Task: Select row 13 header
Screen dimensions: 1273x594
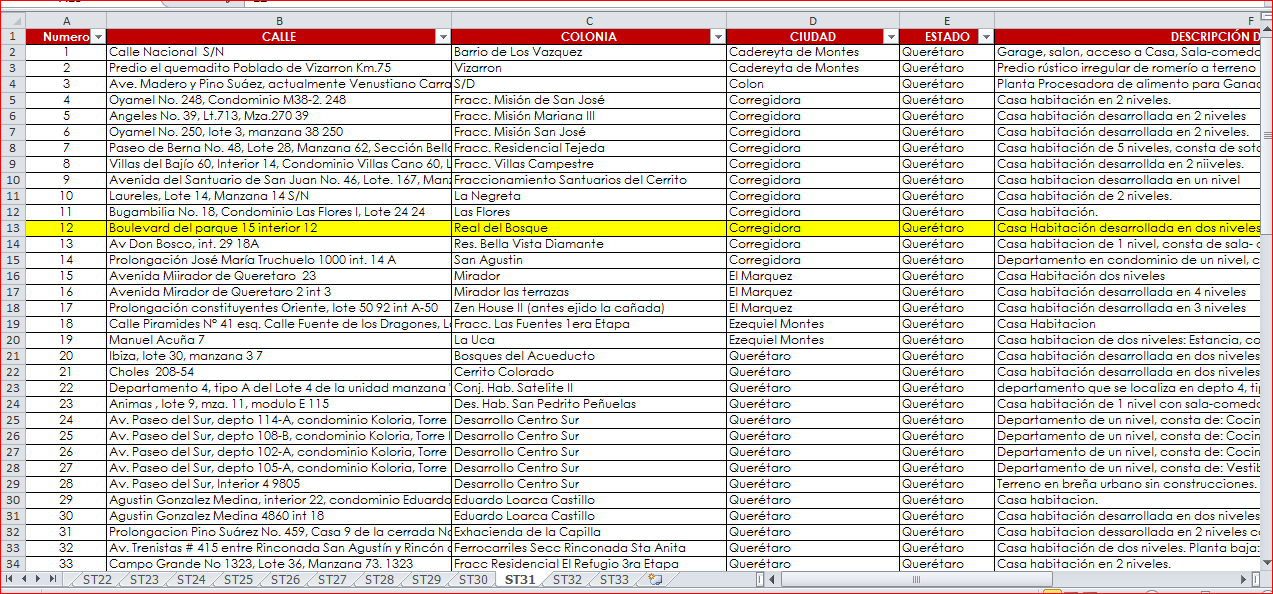Action: point(13,228)
